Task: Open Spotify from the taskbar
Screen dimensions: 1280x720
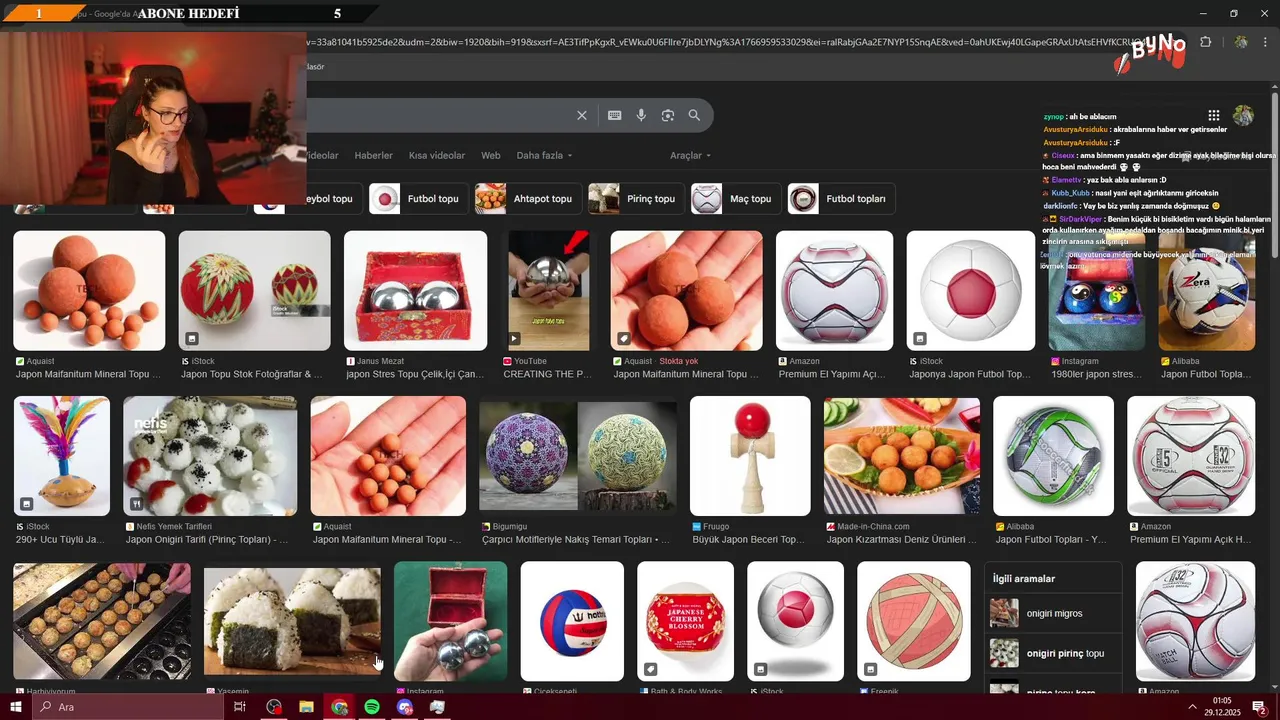Action: [x=372, y=707]
